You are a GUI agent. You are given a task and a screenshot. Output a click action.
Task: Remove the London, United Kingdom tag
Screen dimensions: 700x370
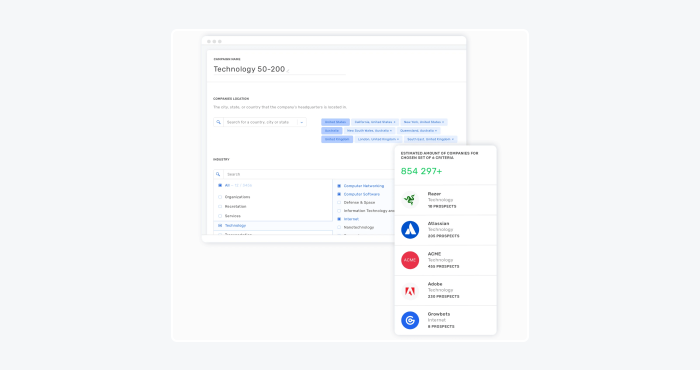(398, 139)
